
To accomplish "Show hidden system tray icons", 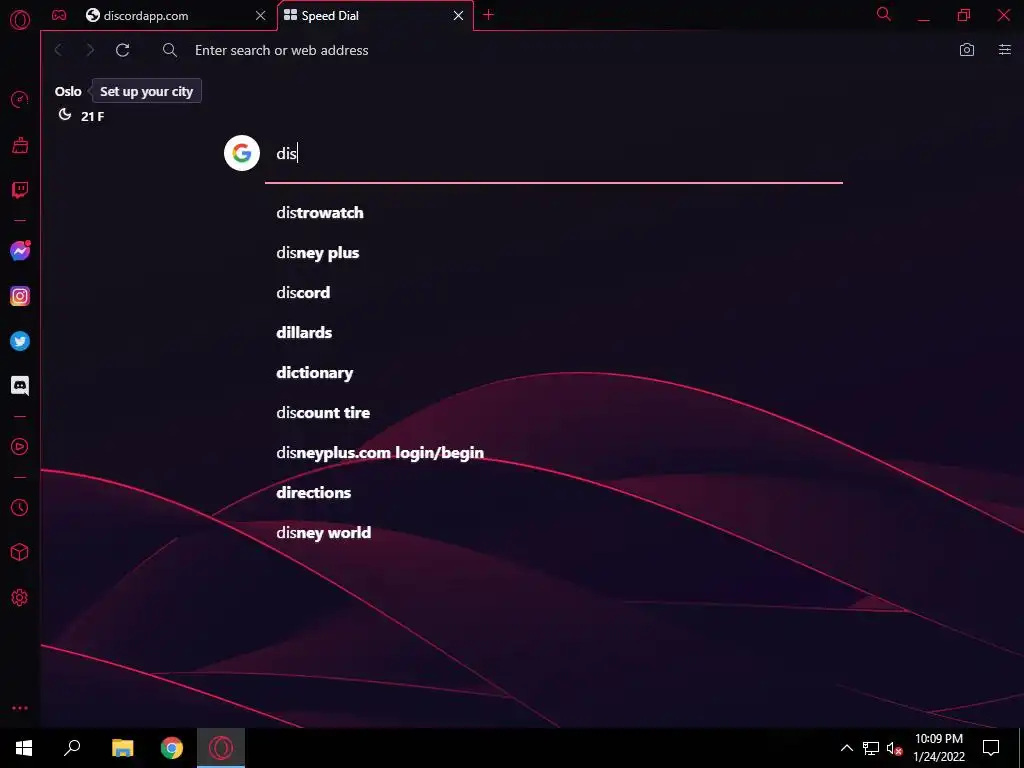I will [x=846, y=748].
